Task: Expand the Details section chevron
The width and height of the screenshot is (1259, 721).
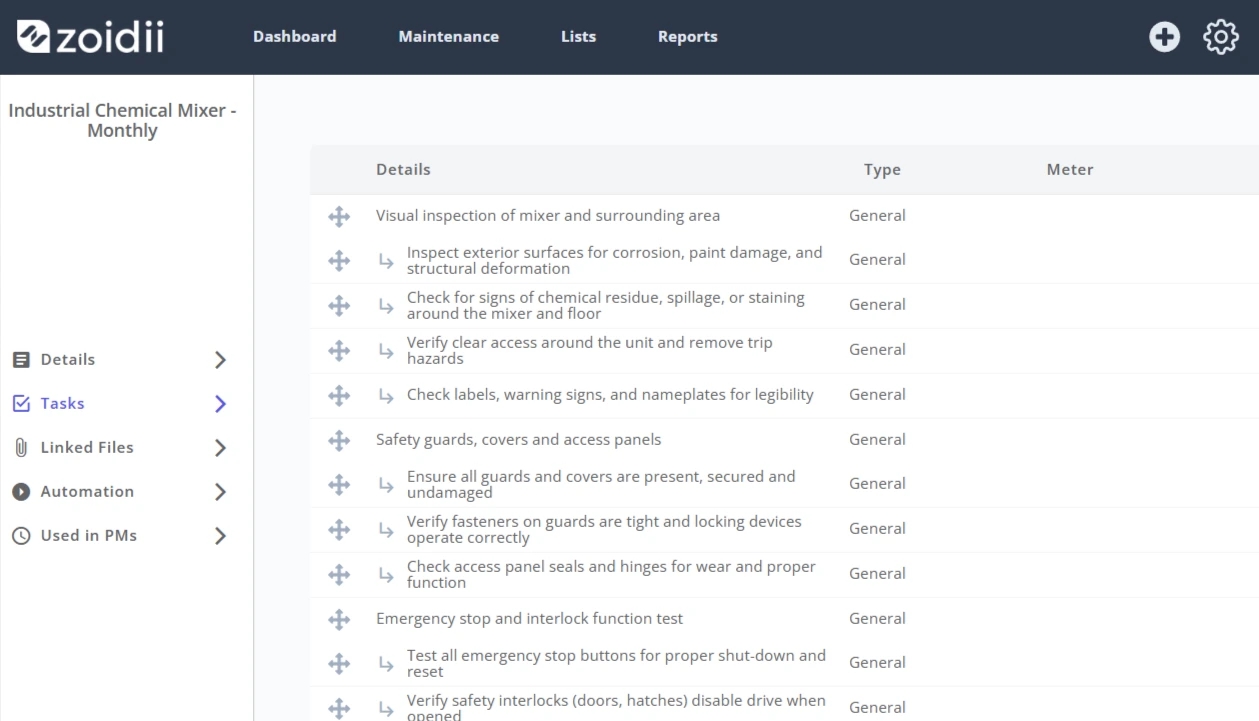Action: (221, 360)
